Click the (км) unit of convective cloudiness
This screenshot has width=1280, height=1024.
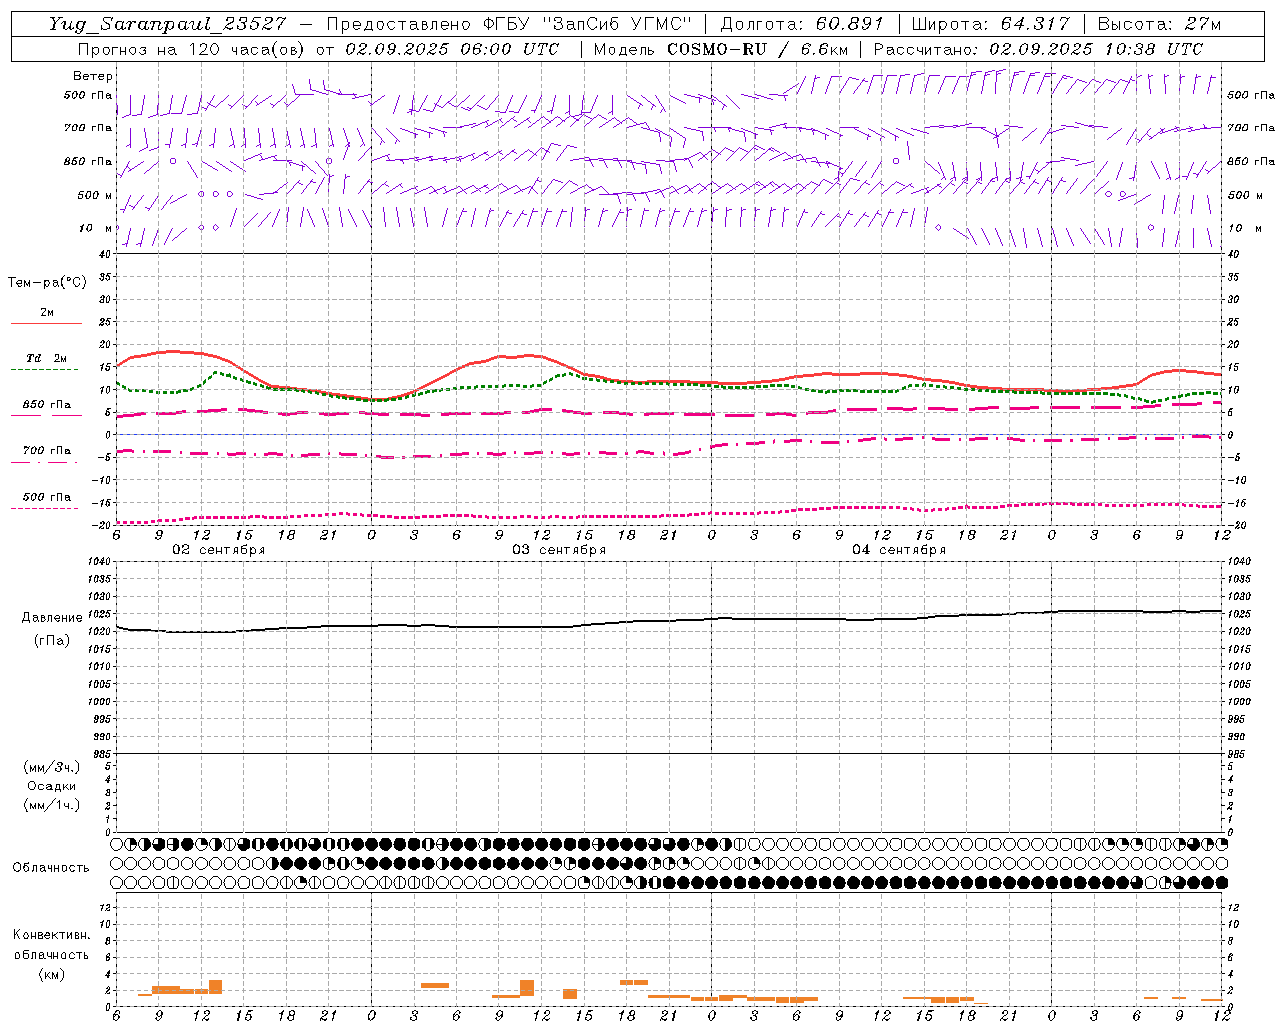click(x=52, y=974)
